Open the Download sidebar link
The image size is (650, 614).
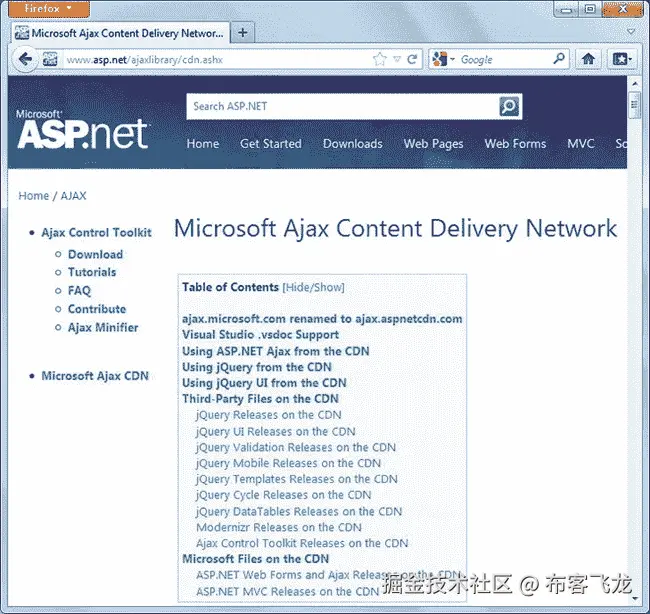coord(95,255)
